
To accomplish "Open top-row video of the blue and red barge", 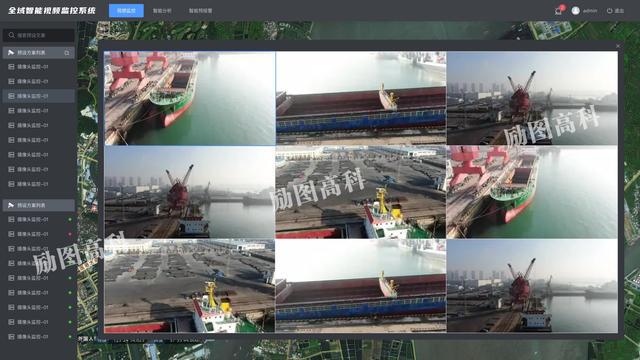I will [361, 98].
